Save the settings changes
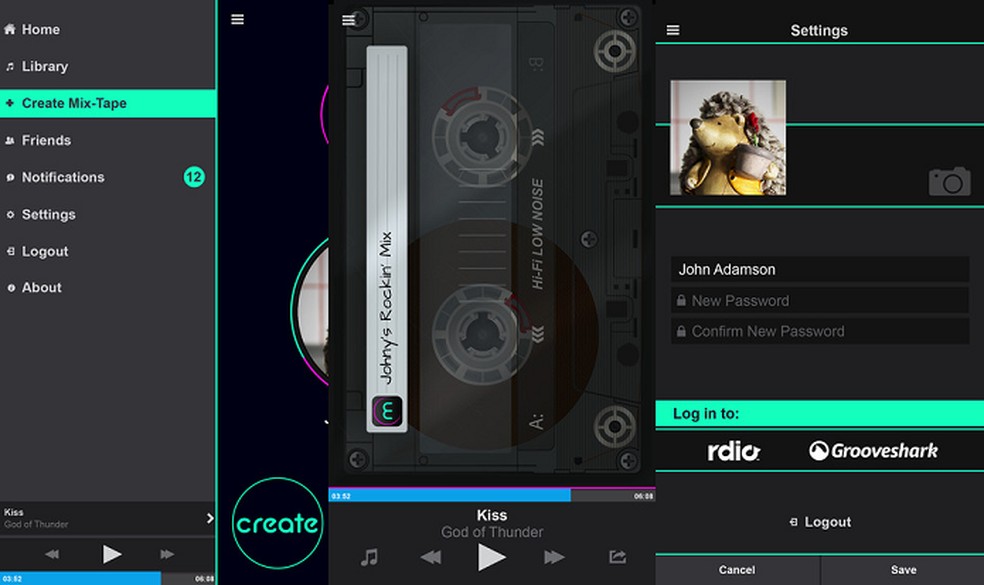The width and height of the screenshot is (984, 585). (901, 569)
